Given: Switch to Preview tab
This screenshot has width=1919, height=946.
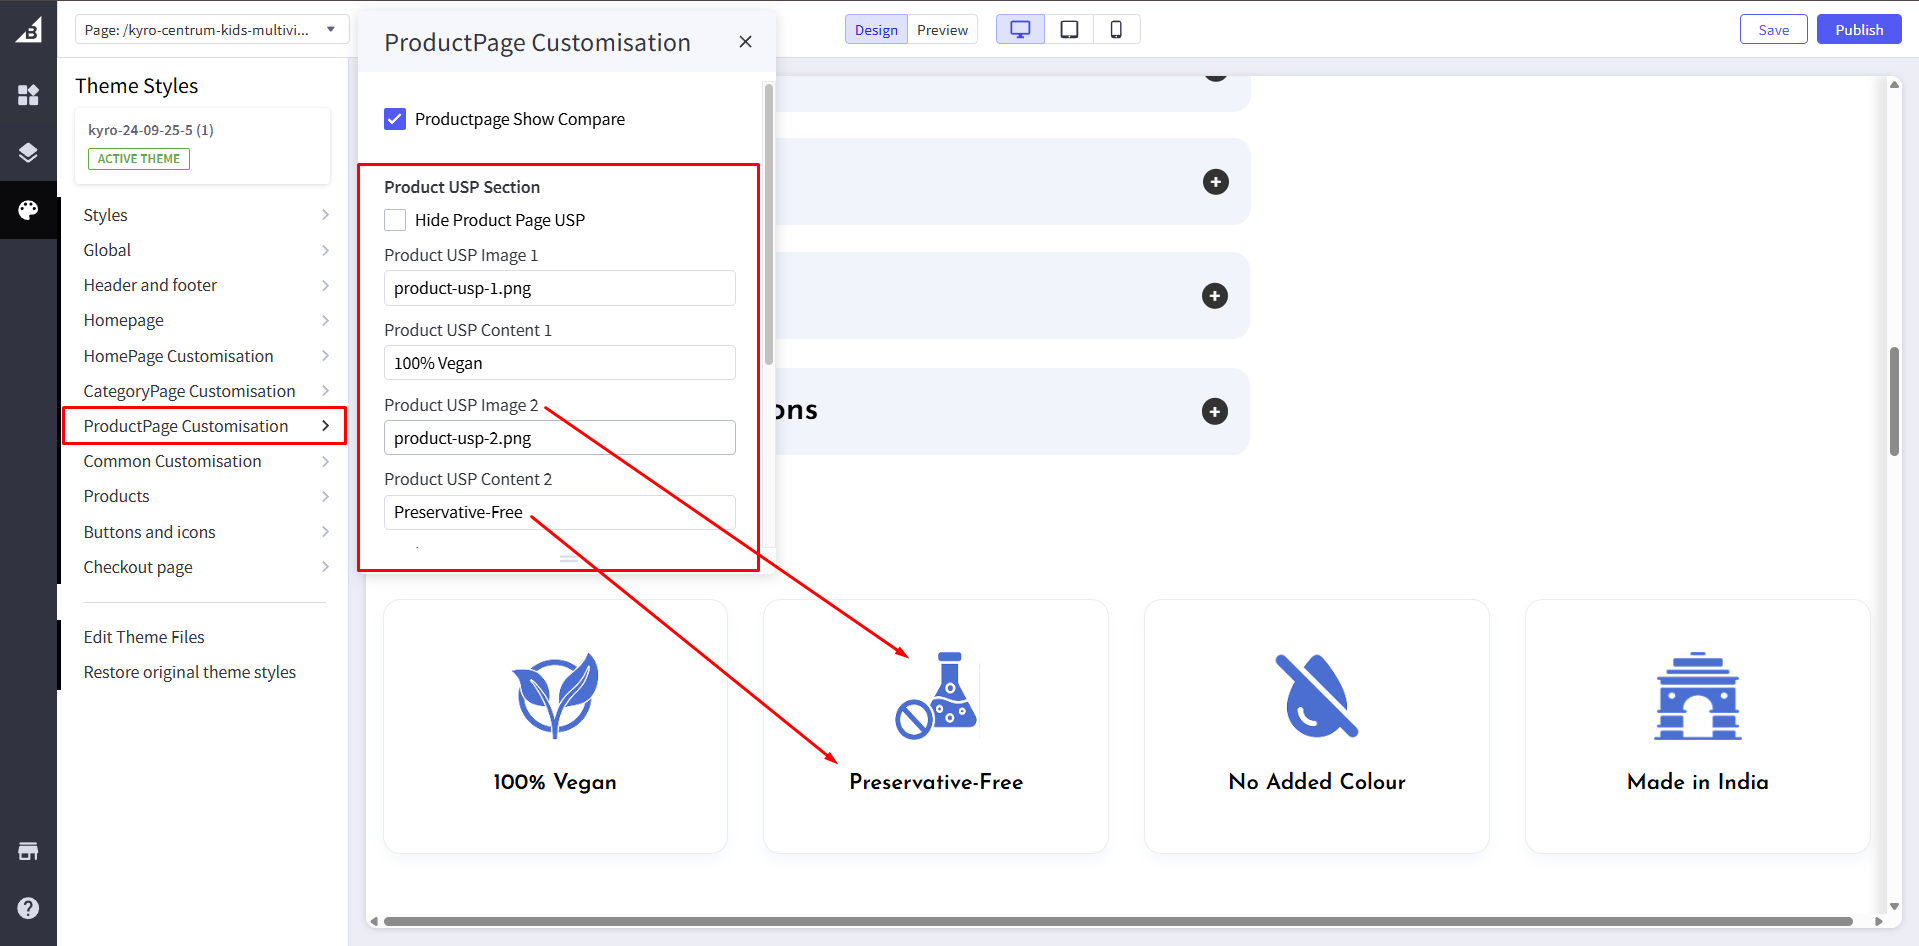Looking at the screenshot, I should [x=942, y=30].
